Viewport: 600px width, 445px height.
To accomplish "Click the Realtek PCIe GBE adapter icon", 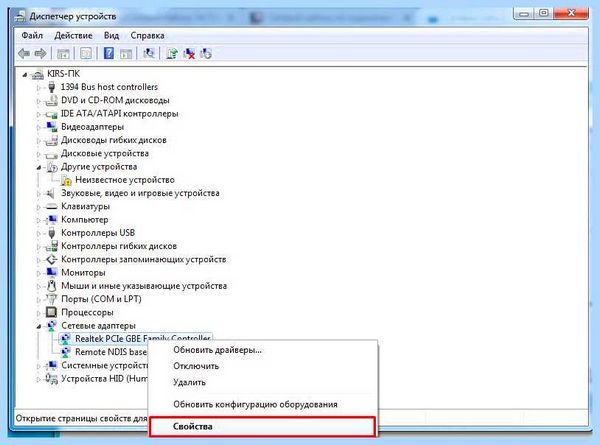I will coord(66,339).
